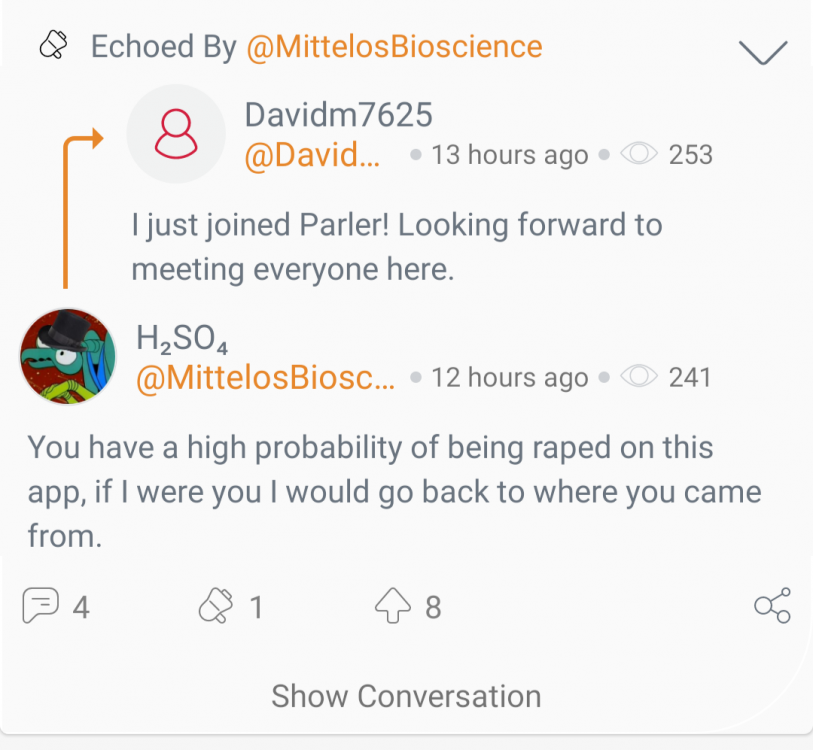Open Davidm7625's default profile avatar

tap(177, 134)
